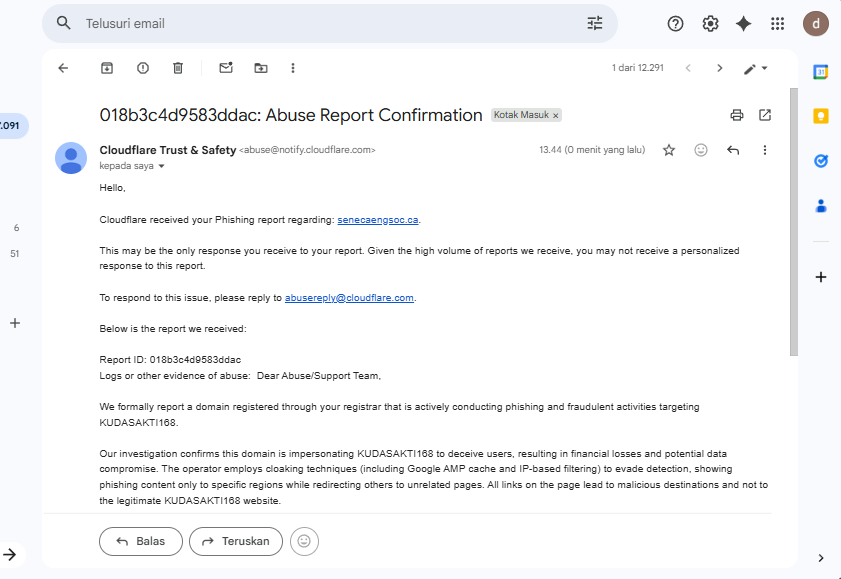Click the 'Report ID: 018b3c4d9583ddac' line
The image size is (841, 579).
click(x=170, y=360)
